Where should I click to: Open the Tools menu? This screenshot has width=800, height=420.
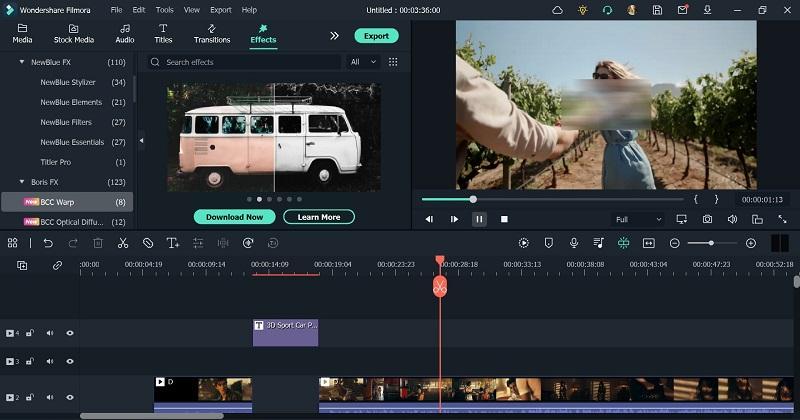[x=164, y=9]
